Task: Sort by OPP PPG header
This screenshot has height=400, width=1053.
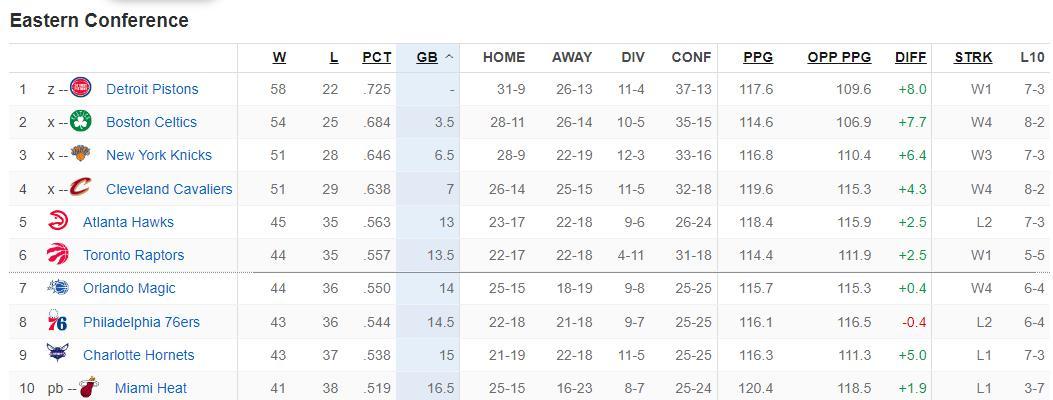Action: (839, 57)
